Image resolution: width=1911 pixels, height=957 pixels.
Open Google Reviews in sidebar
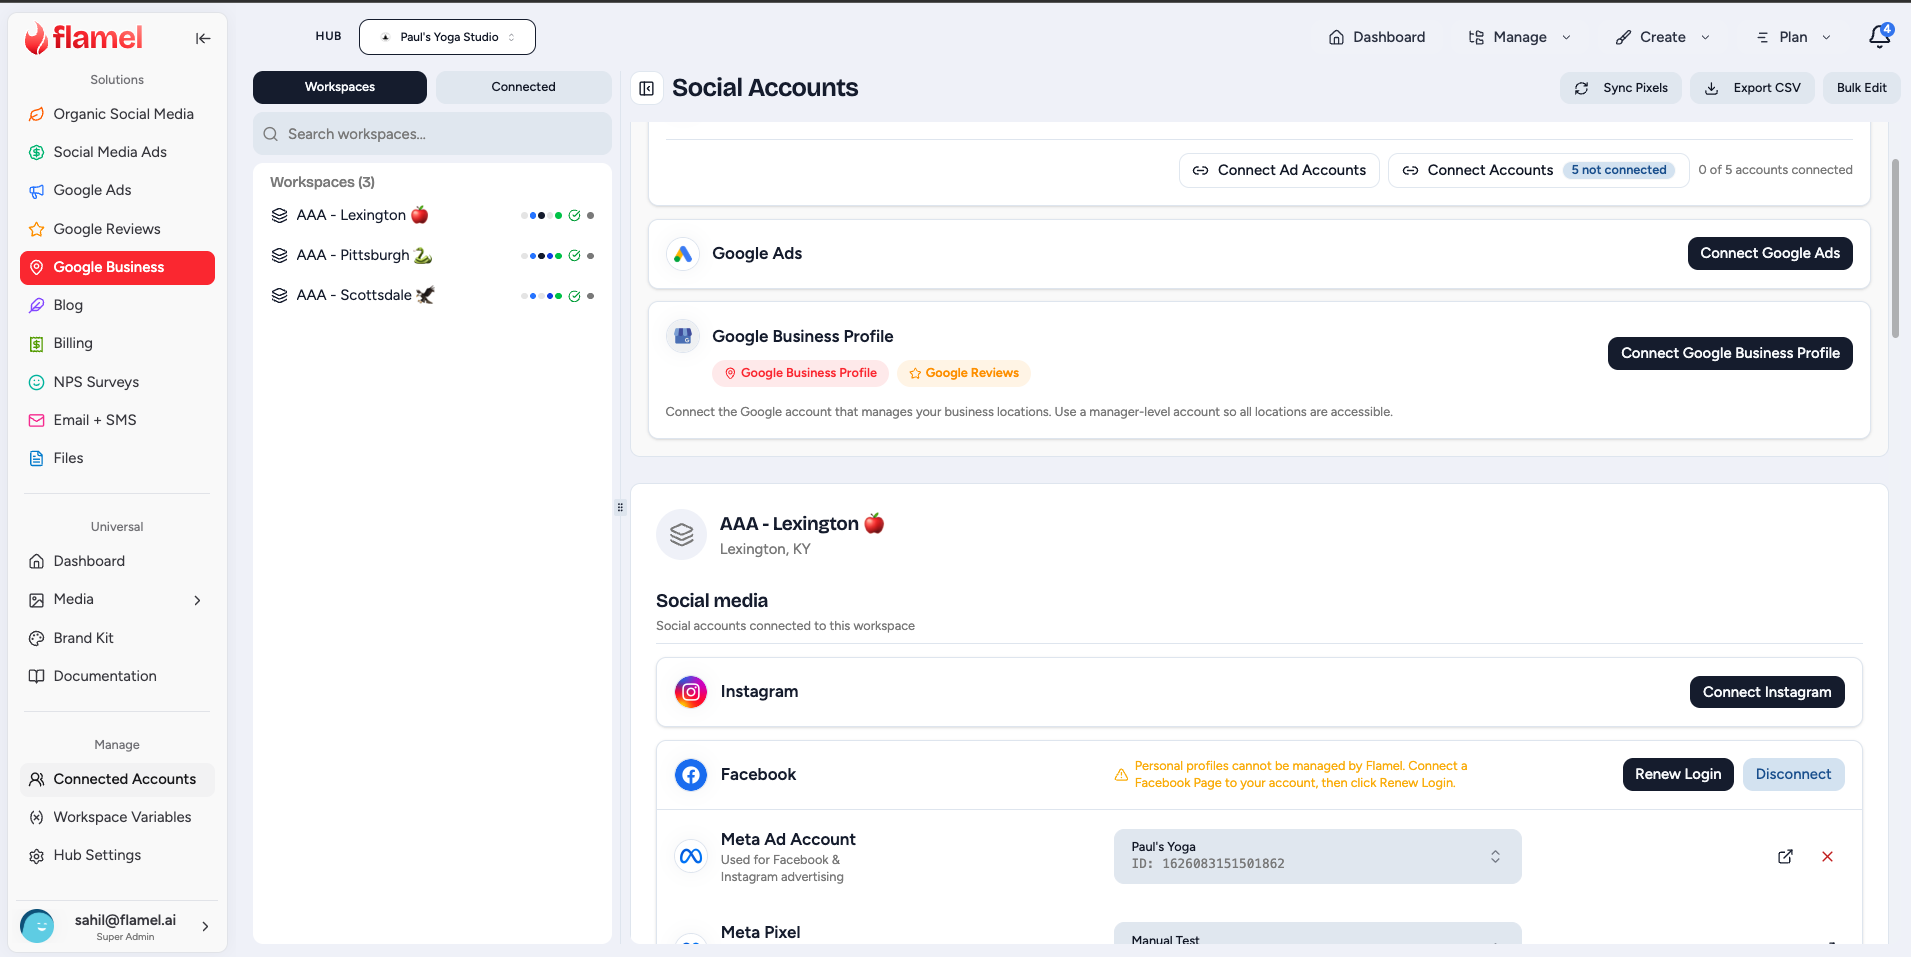117,229
